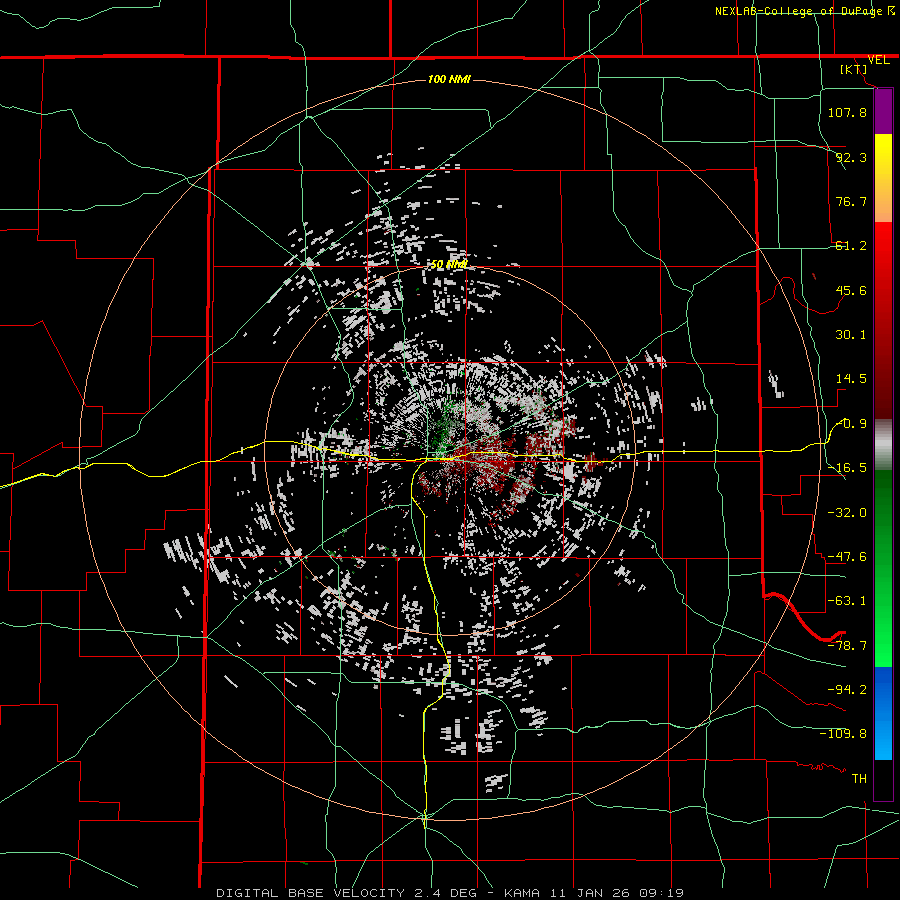Click the 30.1 legend value
The height and width of the screenshot is (900, 900).
(x=851, y=335)
